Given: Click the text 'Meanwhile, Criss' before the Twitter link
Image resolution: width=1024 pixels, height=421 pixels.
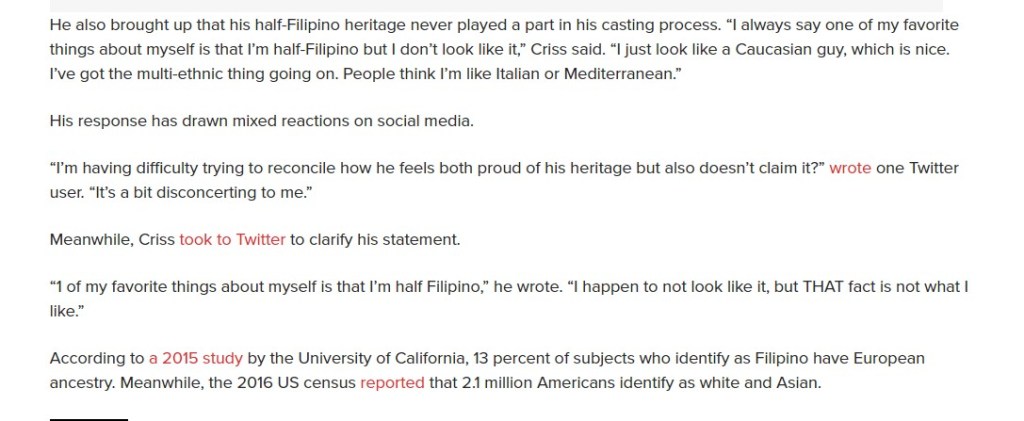Looking at the screenshot, I should coord(112,240).
